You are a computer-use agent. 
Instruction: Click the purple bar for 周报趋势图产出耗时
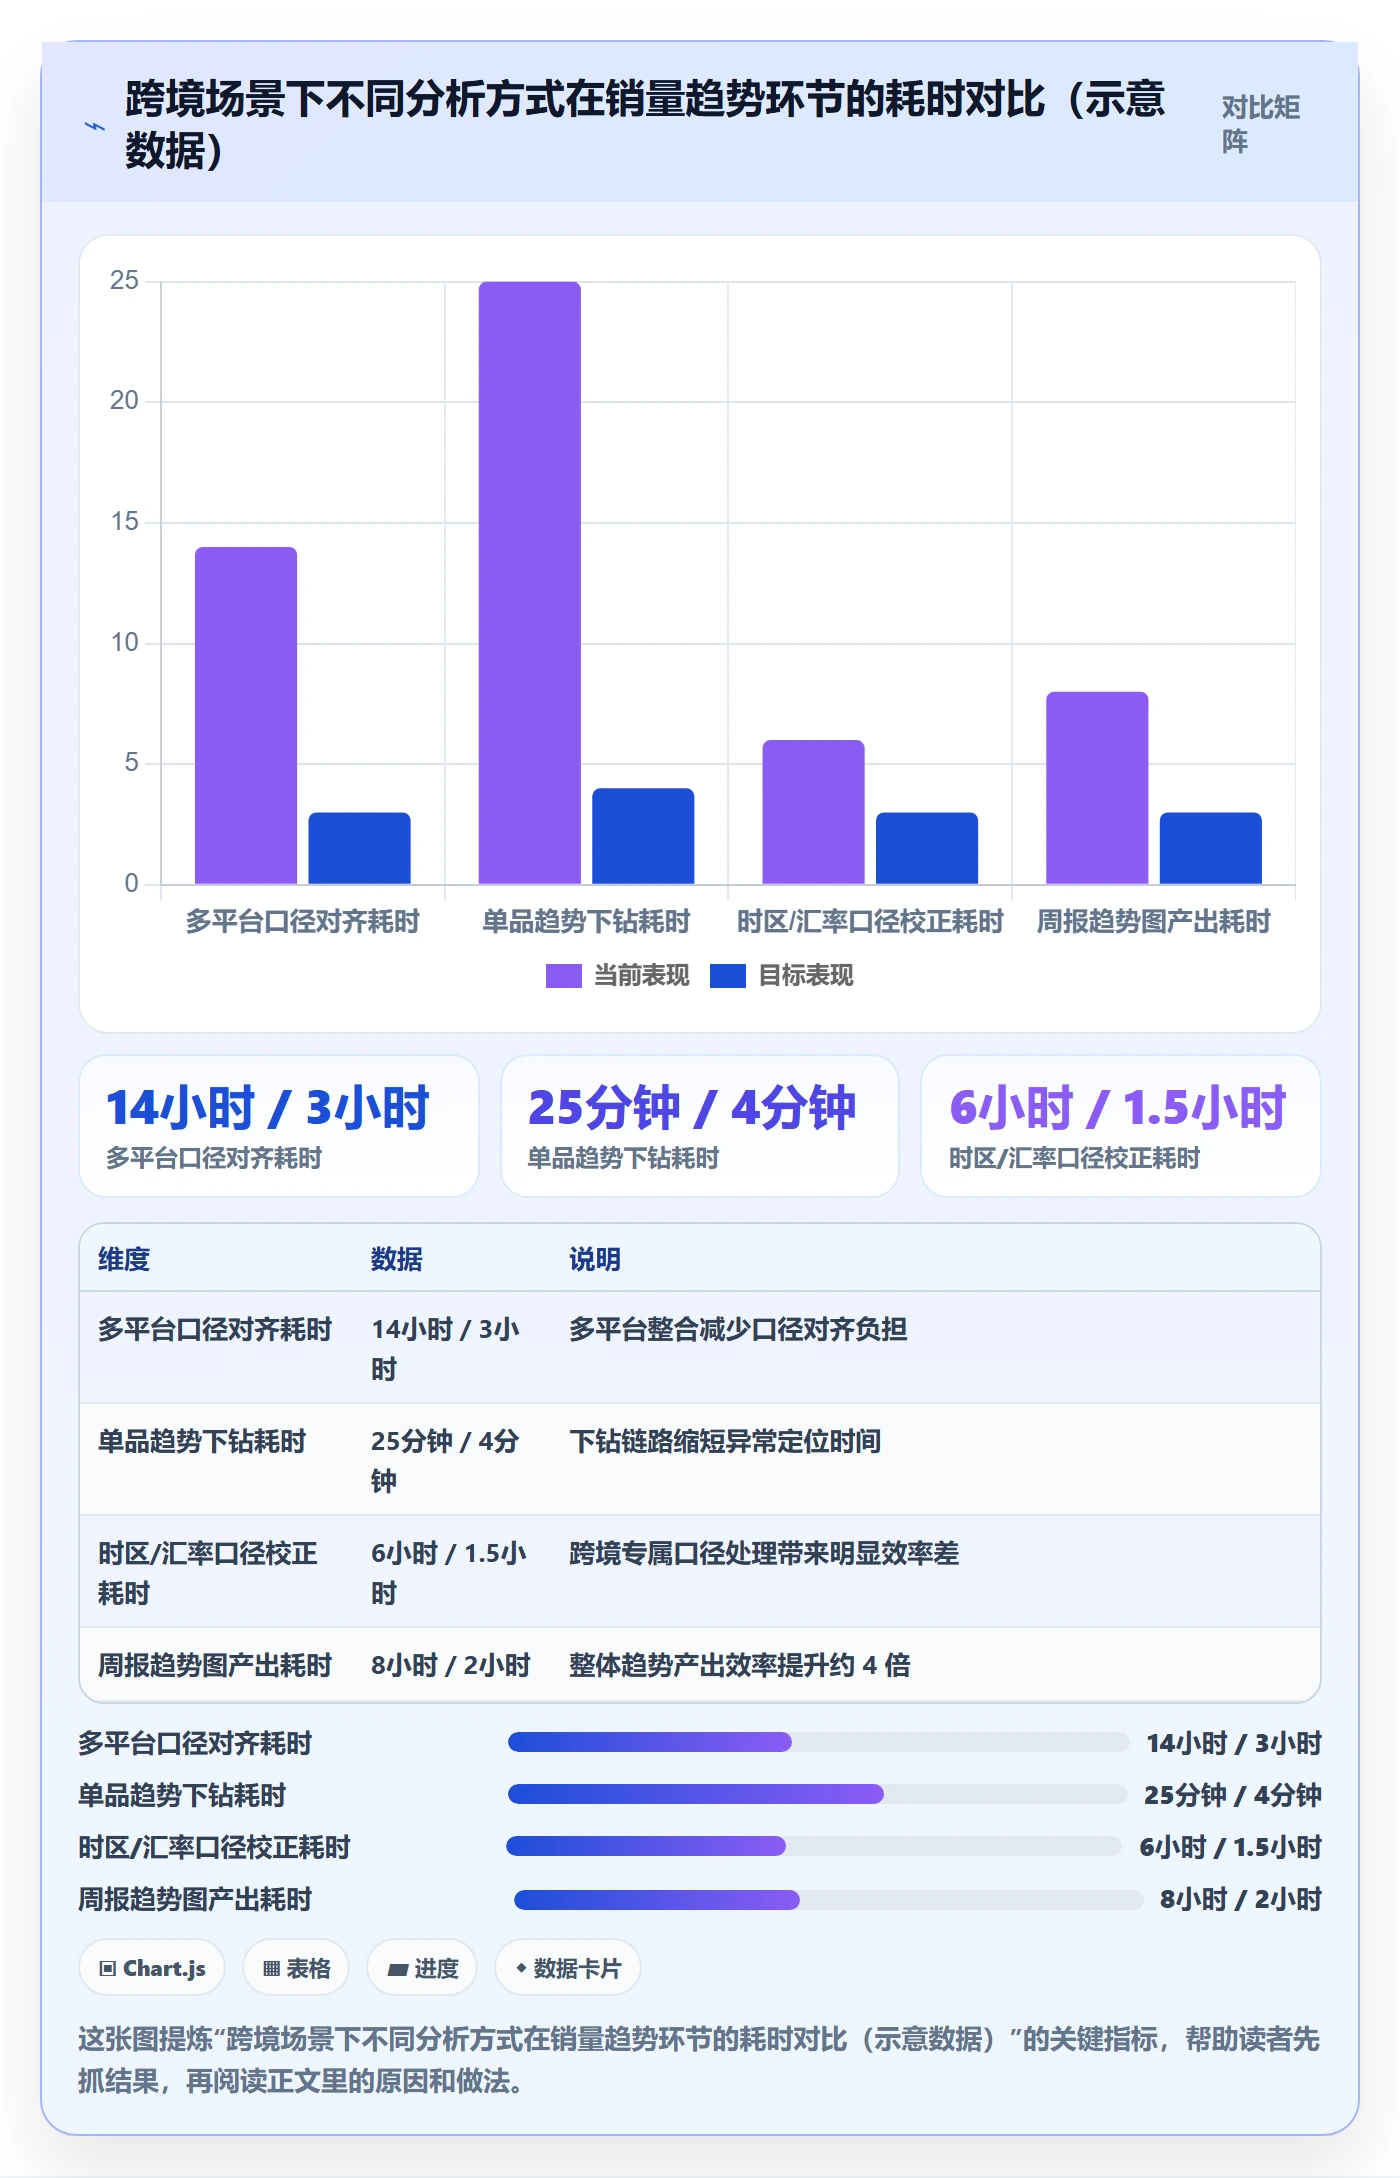click(1097, 788)
